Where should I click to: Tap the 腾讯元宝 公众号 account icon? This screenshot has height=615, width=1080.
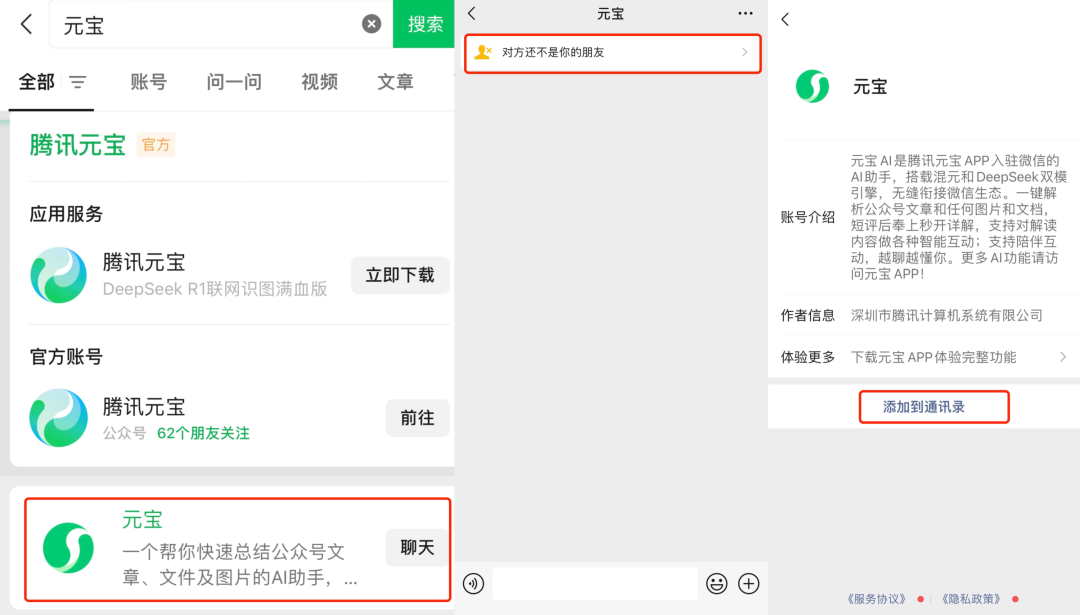pos(59,418)
